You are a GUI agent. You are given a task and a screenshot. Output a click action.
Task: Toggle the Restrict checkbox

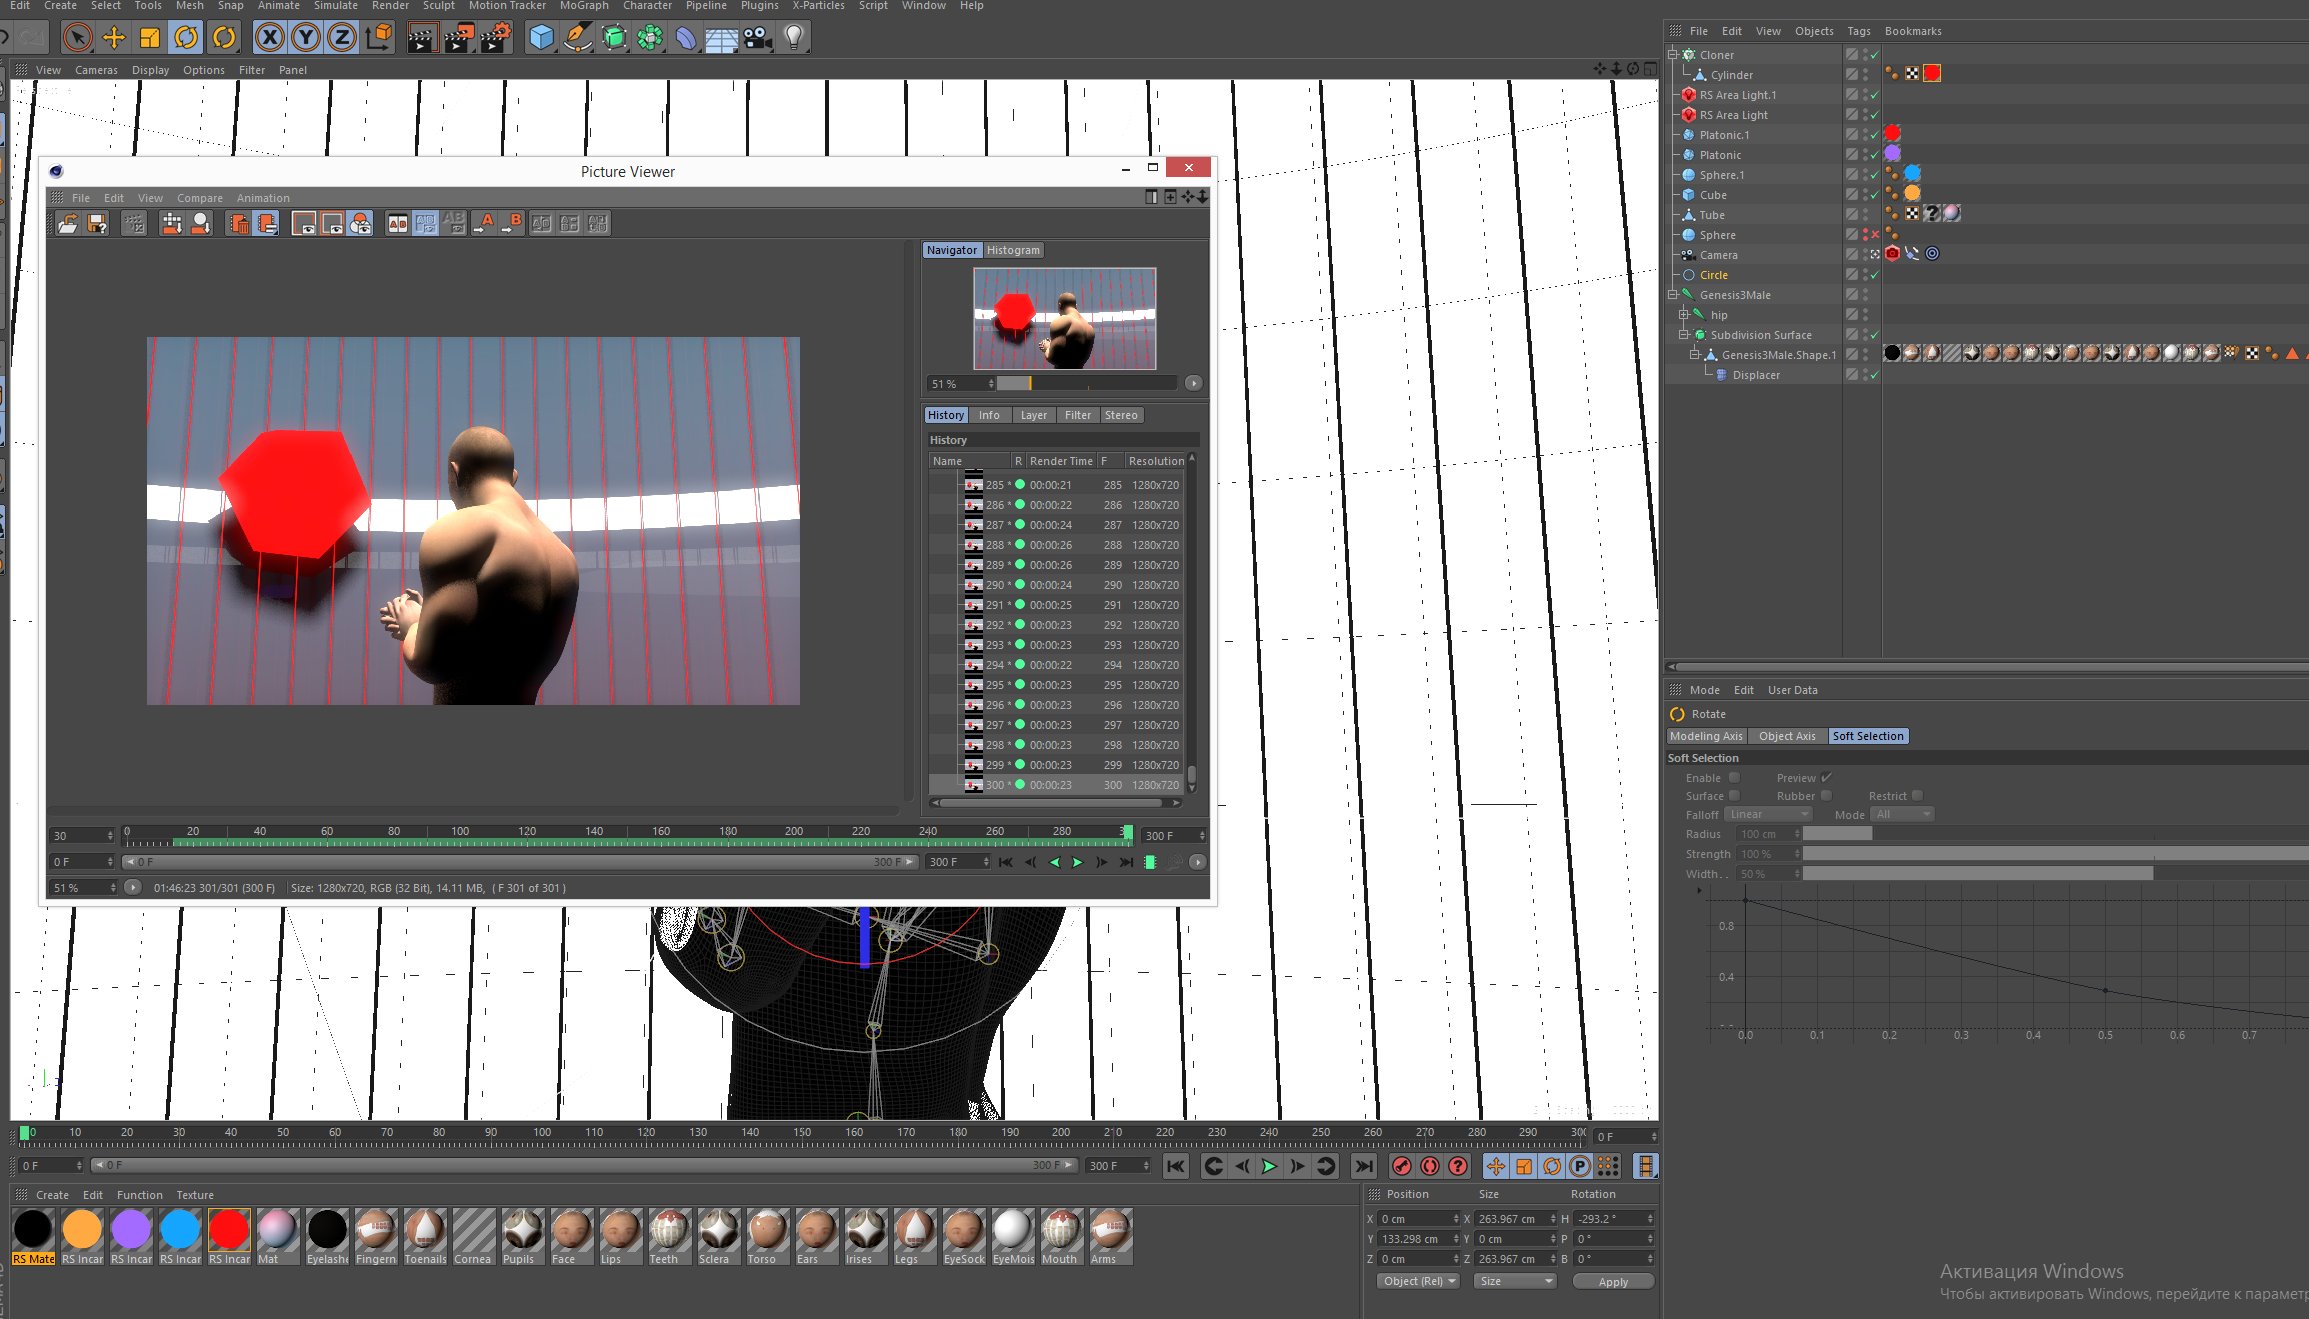[1917, 796]
